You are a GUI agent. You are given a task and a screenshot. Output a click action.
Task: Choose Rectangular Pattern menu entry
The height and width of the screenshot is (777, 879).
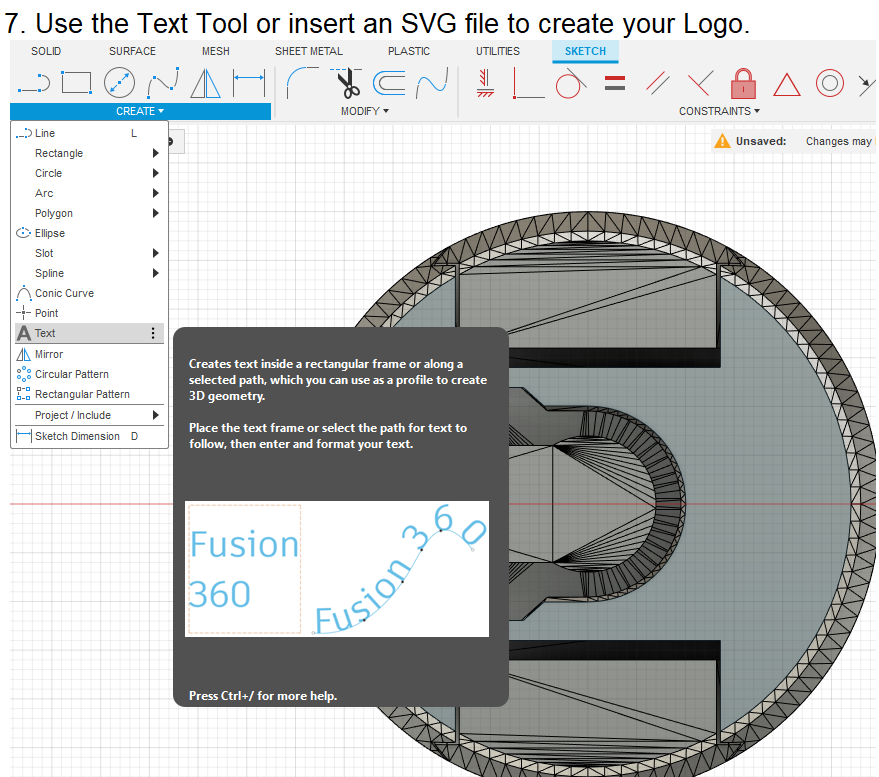(90, 394)
